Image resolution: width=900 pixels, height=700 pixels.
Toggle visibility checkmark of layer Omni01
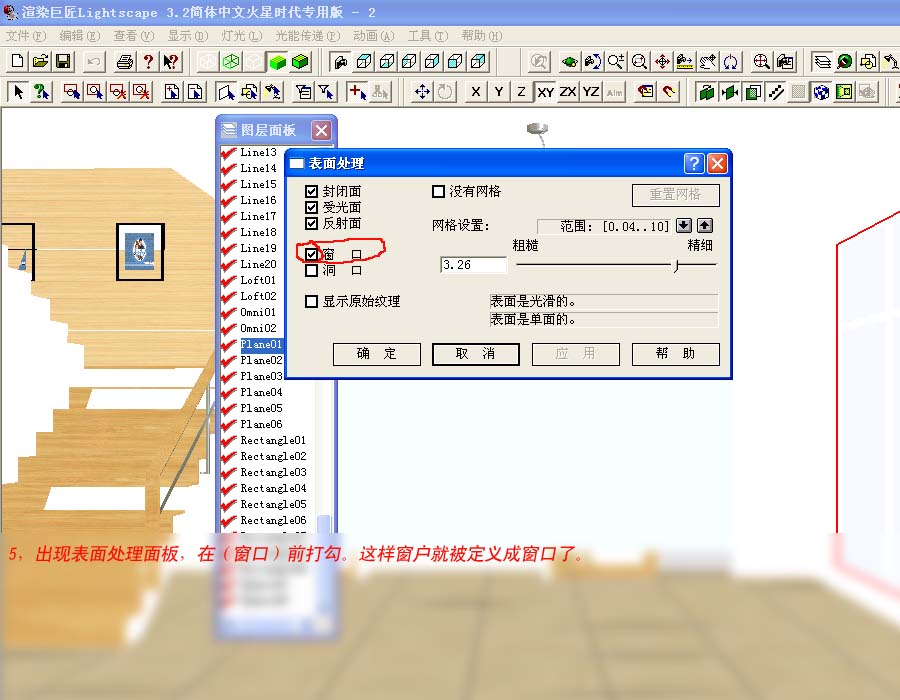pyautogui.click(x=228, y=312)
